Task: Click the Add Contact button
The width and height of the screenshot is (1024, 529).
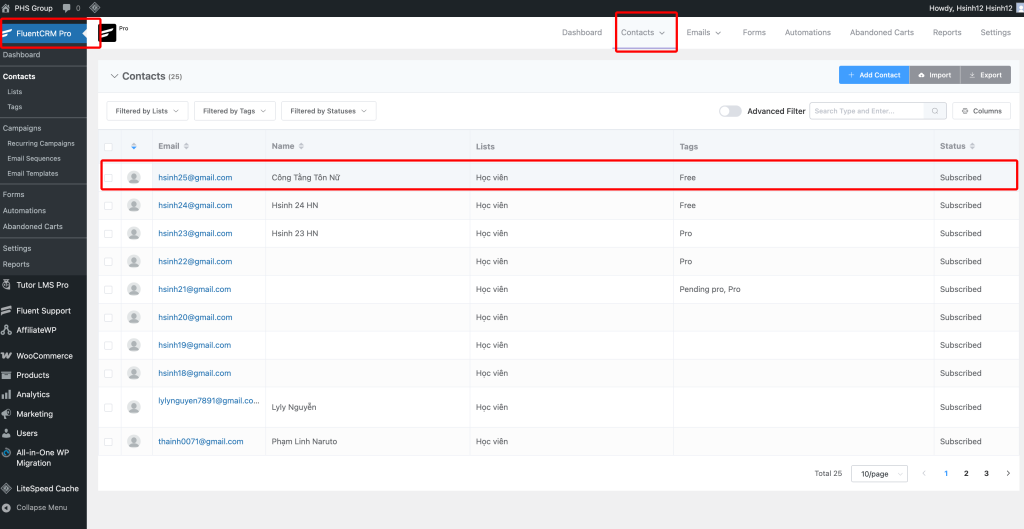Action: [873, 75]
